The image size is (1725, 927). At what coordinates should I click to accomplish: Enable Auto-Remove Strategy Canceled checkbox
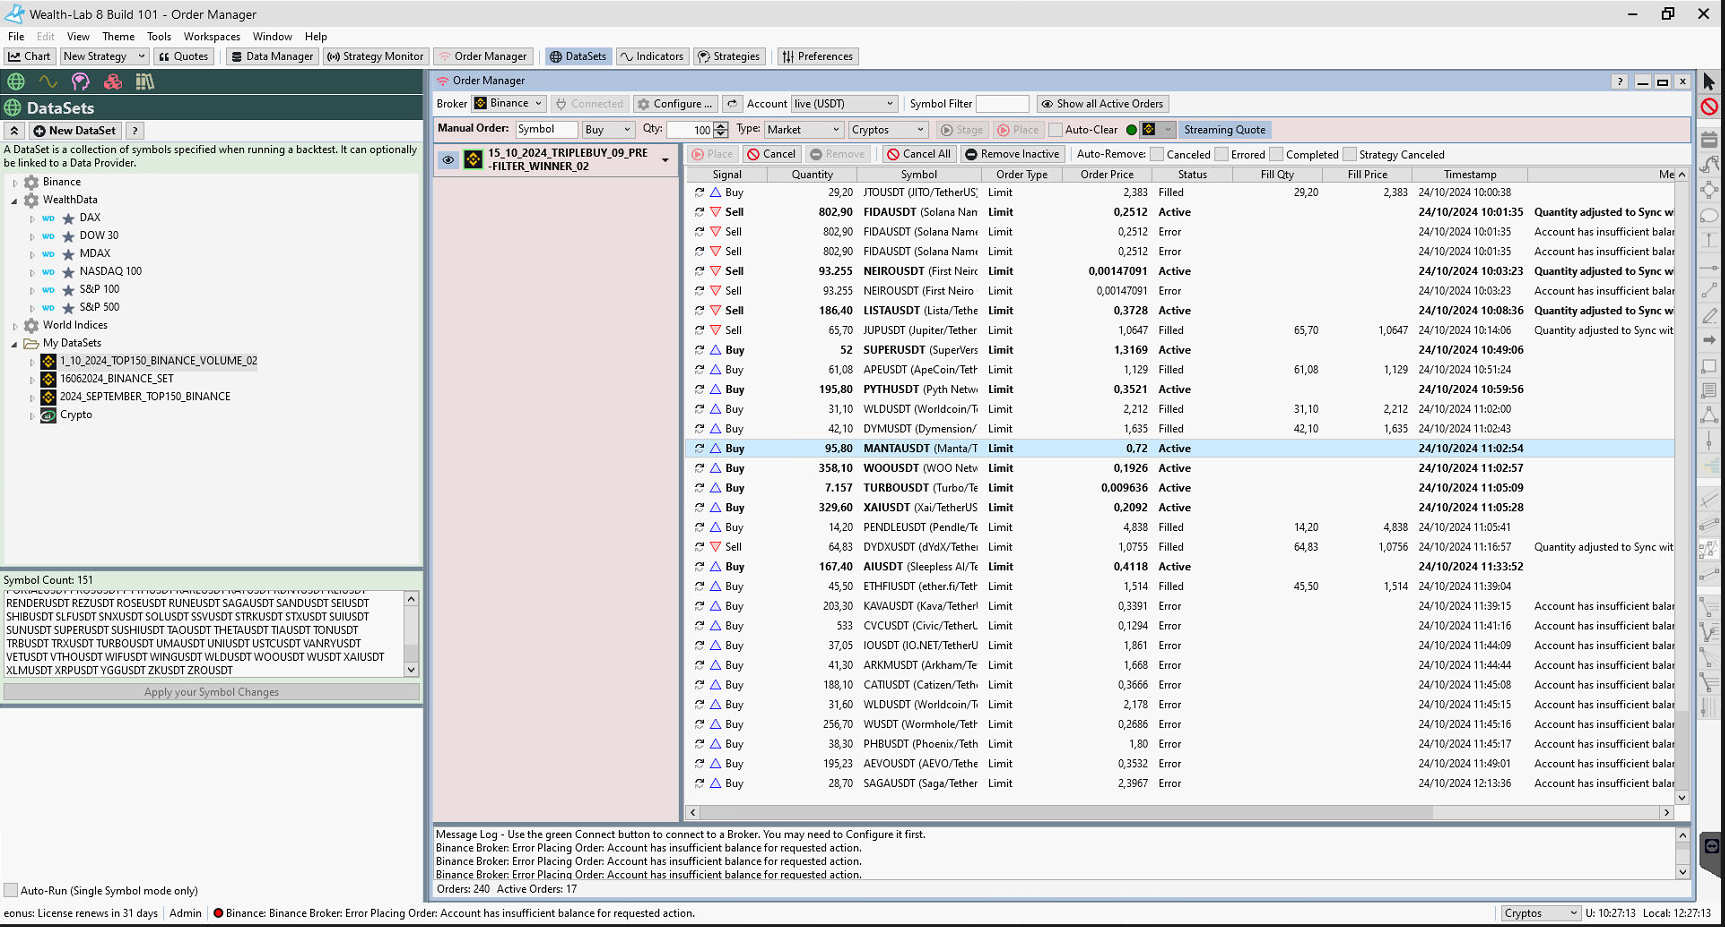(1350, 155)
